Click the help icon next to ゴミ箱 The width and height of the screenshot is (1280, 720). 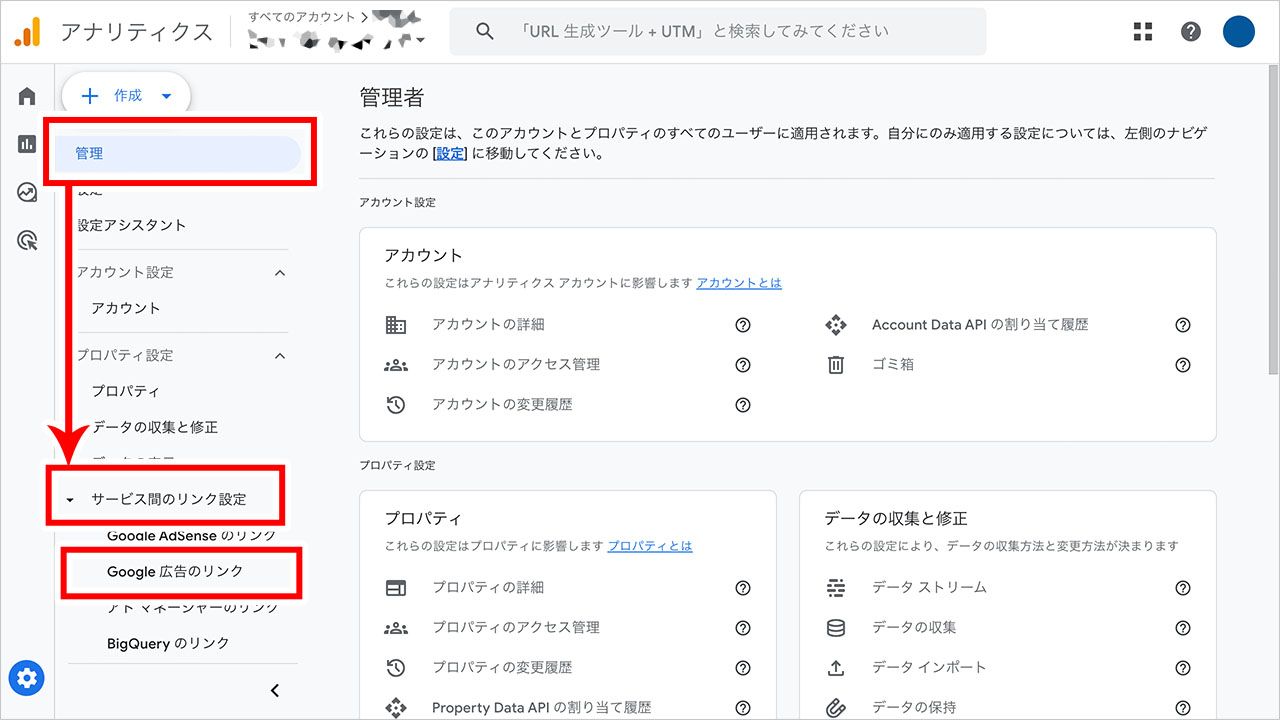pyautogui.click(x=1183, y=364)
